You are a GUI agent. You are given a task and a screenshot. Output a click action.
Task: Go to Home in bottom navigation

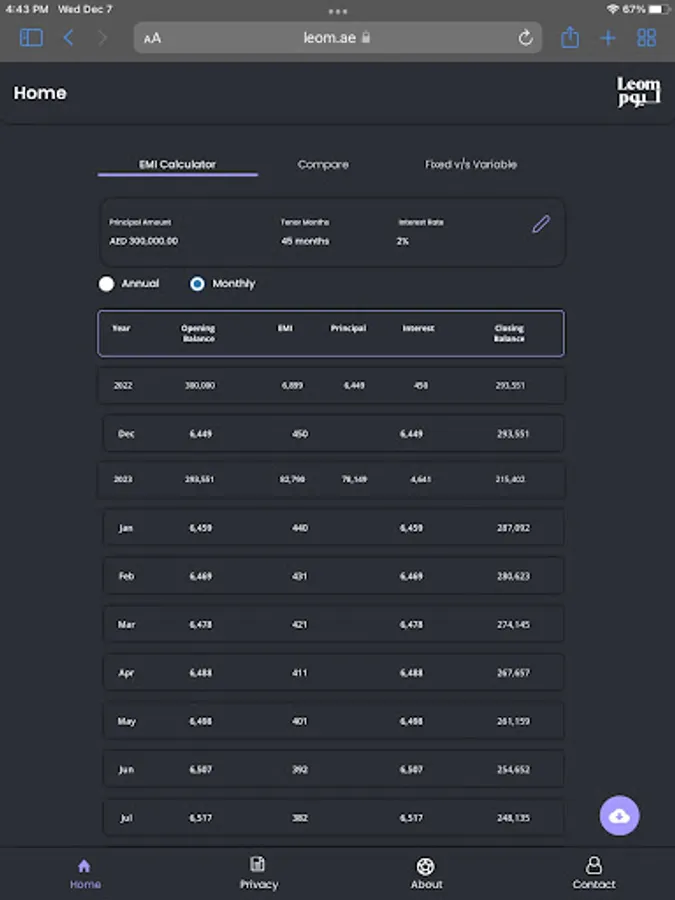click(x=85, y=866)
